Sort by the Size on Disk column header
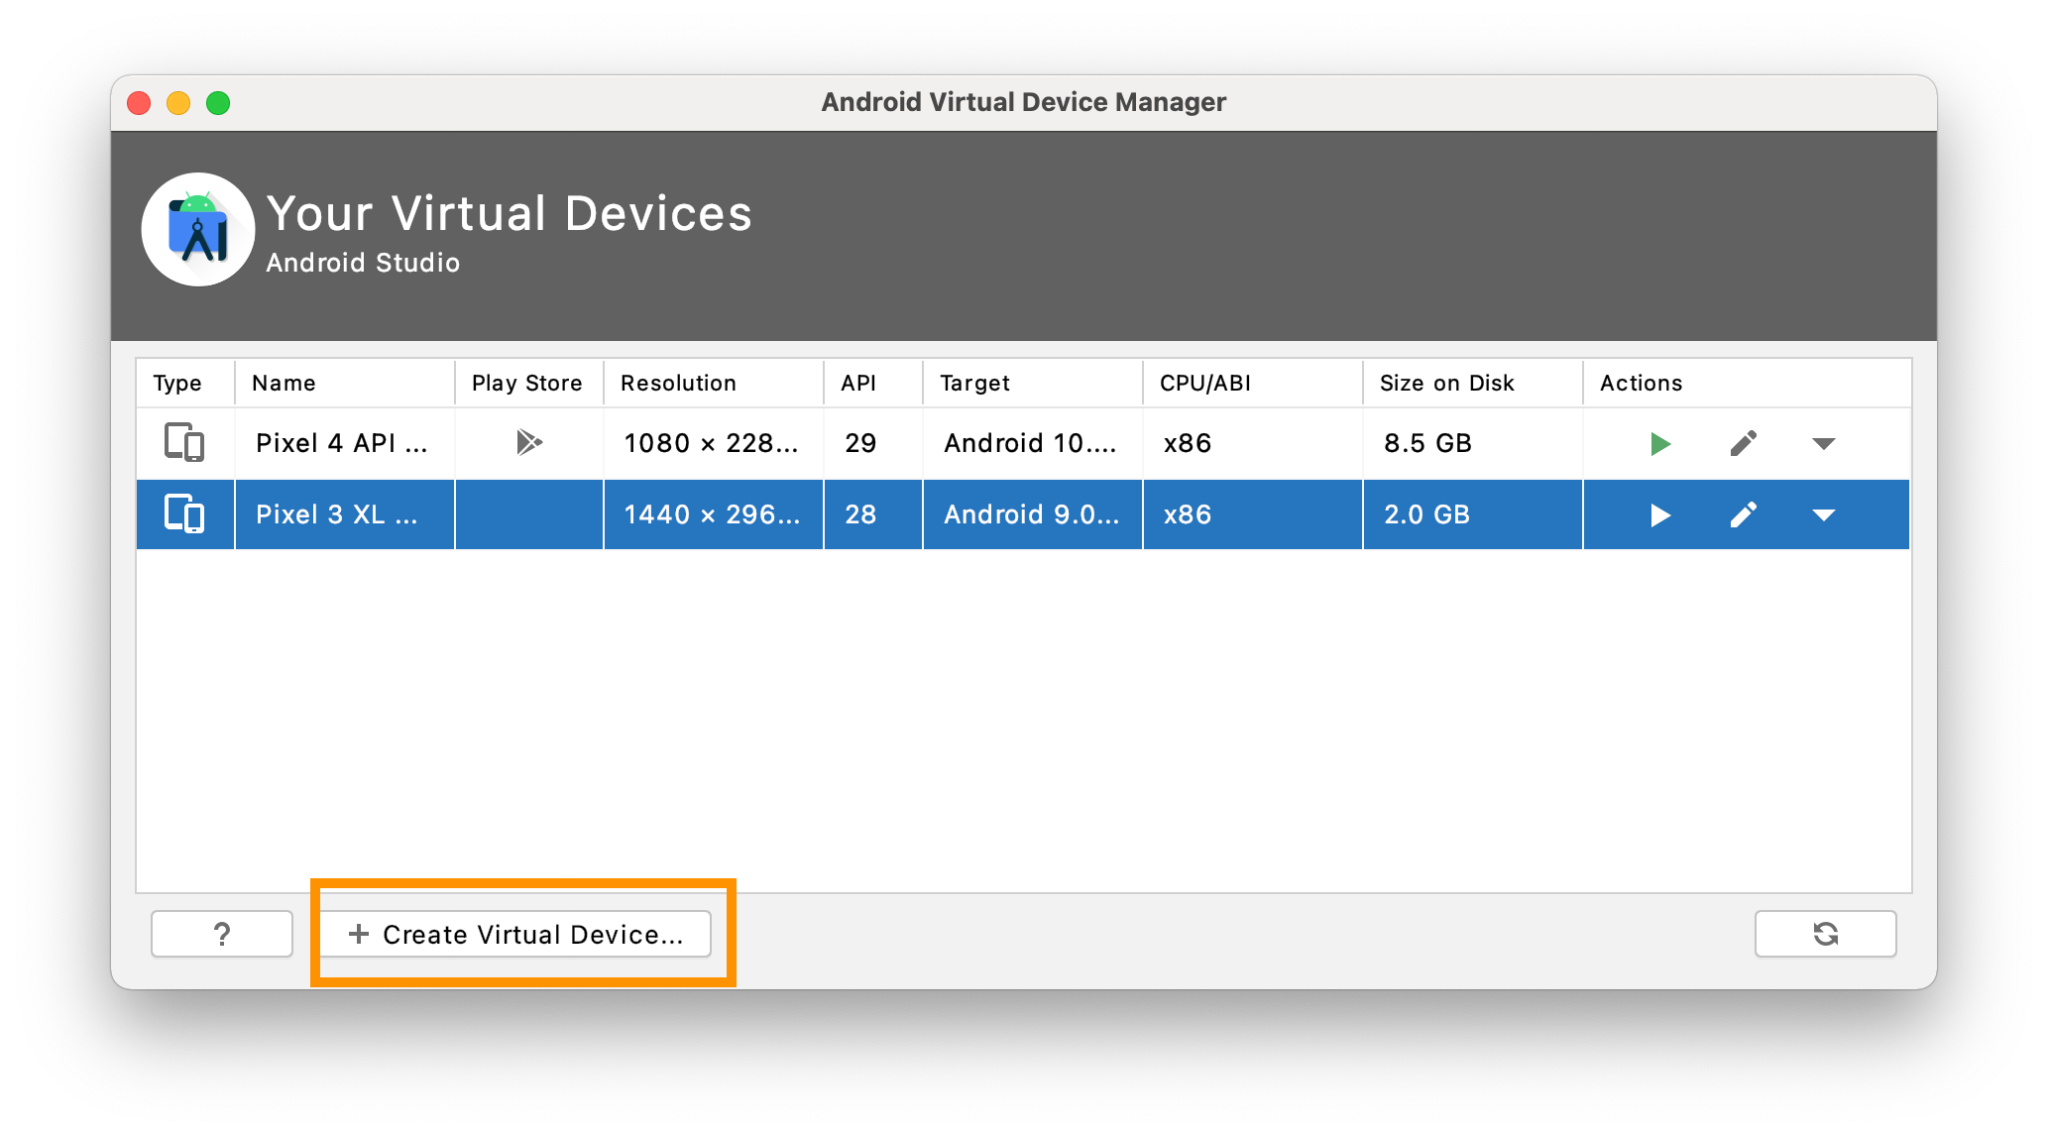 click(x=1473, y=383)
